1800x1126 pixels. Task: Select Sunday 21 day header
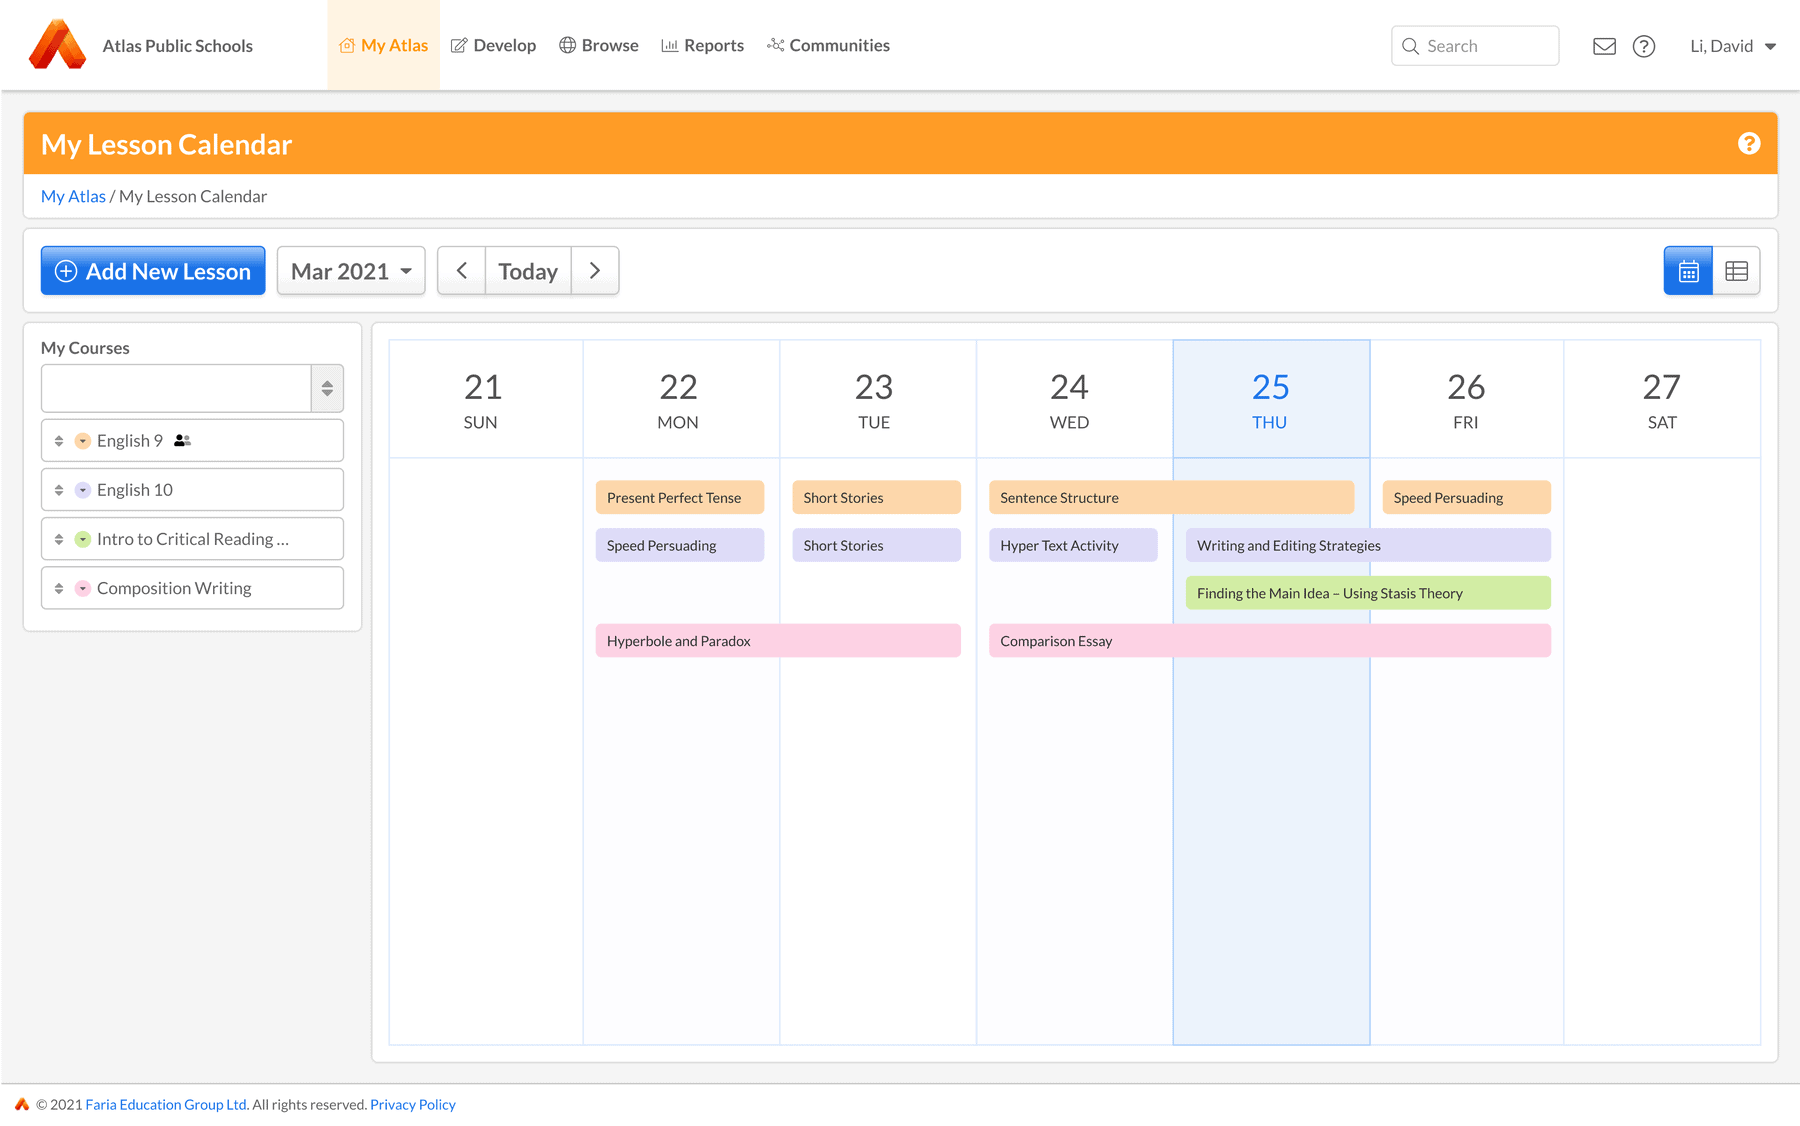coord(486,399)
